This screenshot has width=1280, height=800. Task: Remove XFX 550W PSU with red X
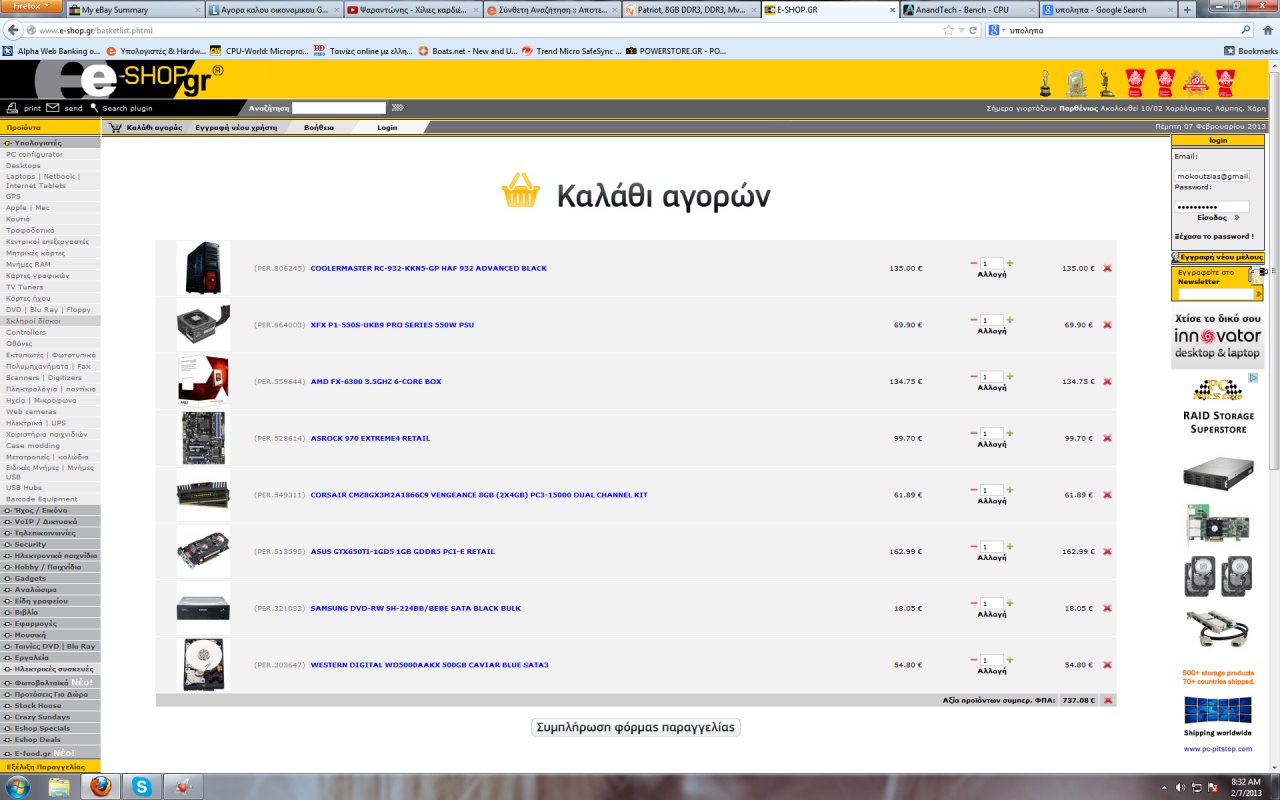(x=1107, y=325)
